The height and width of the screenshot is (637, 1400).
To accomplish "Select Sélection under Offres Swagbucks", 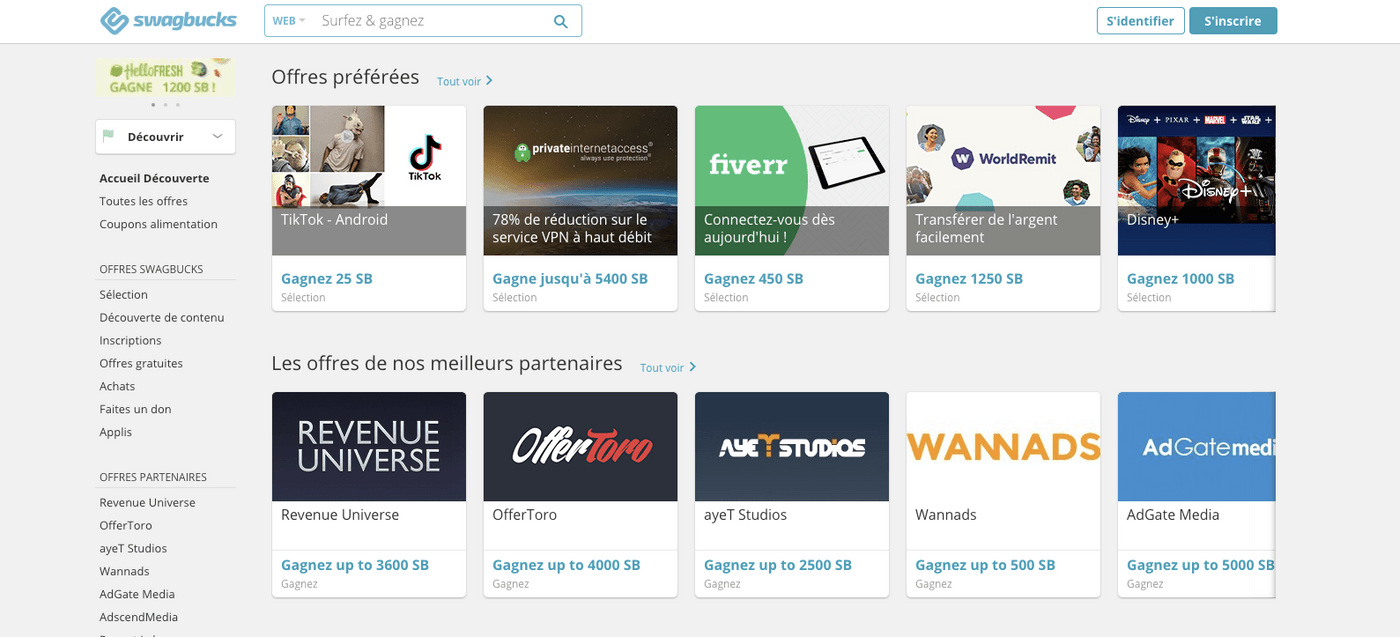I will 123,294.
